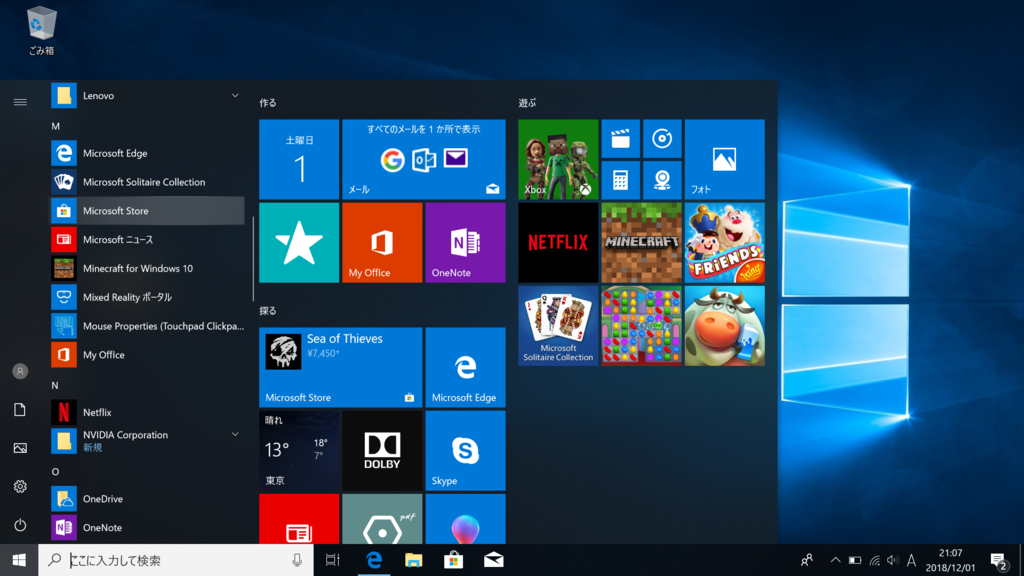Open the Microsoft Edge tile
Screen dimensions: 1024x576
point(465,367)
